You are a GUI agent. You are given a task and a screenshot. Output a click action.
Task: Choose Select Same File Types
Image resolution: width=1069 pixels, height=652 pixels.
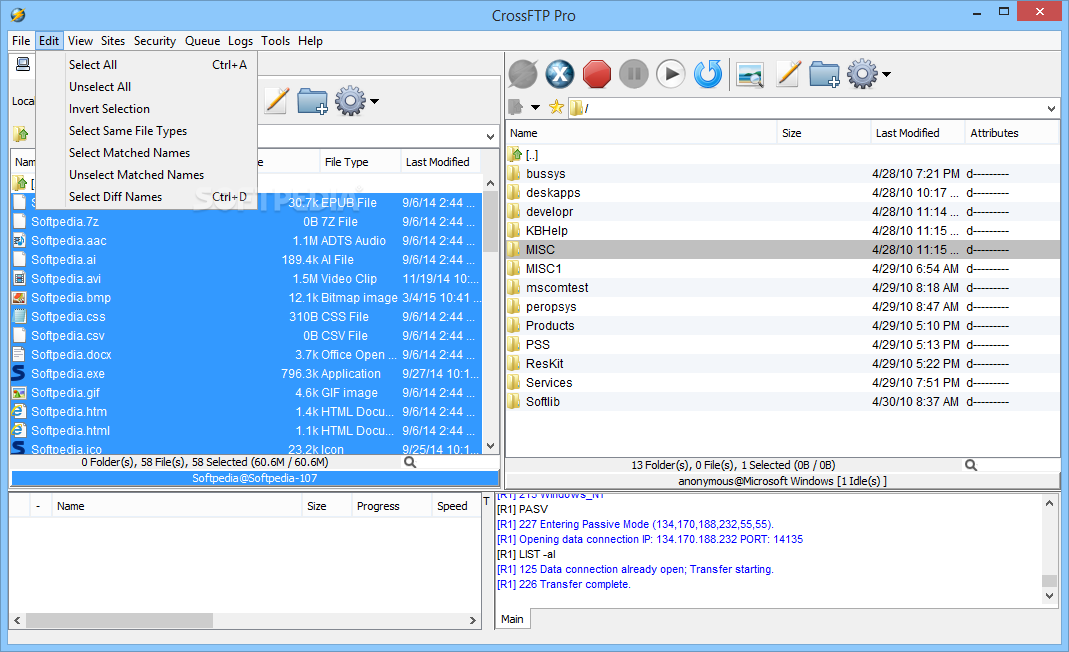[147, 131]
